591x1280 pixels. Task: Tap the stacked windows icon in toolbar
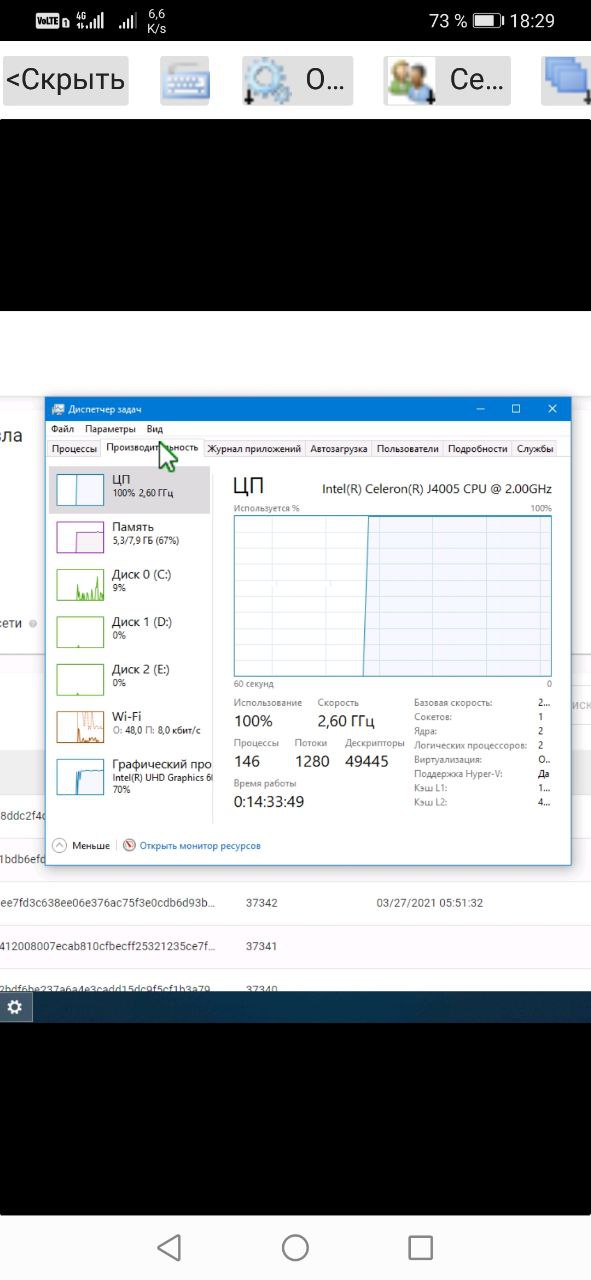point(566,81)
